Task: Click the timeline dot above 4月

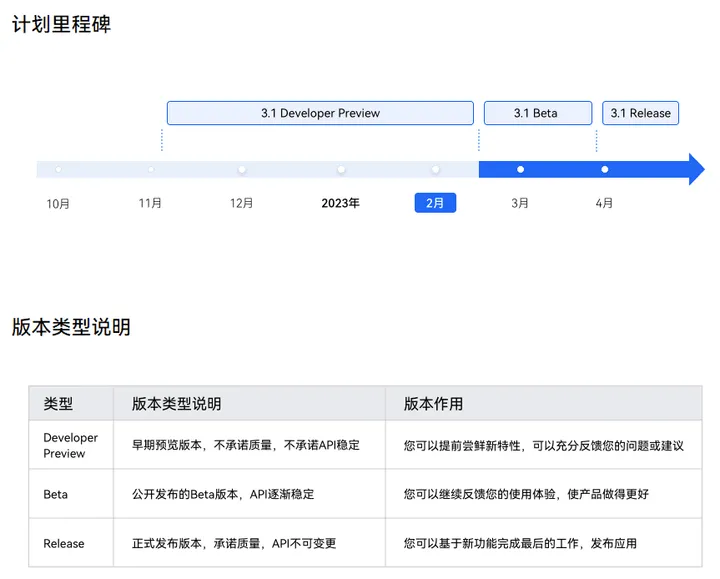Action: click(604, 169)
